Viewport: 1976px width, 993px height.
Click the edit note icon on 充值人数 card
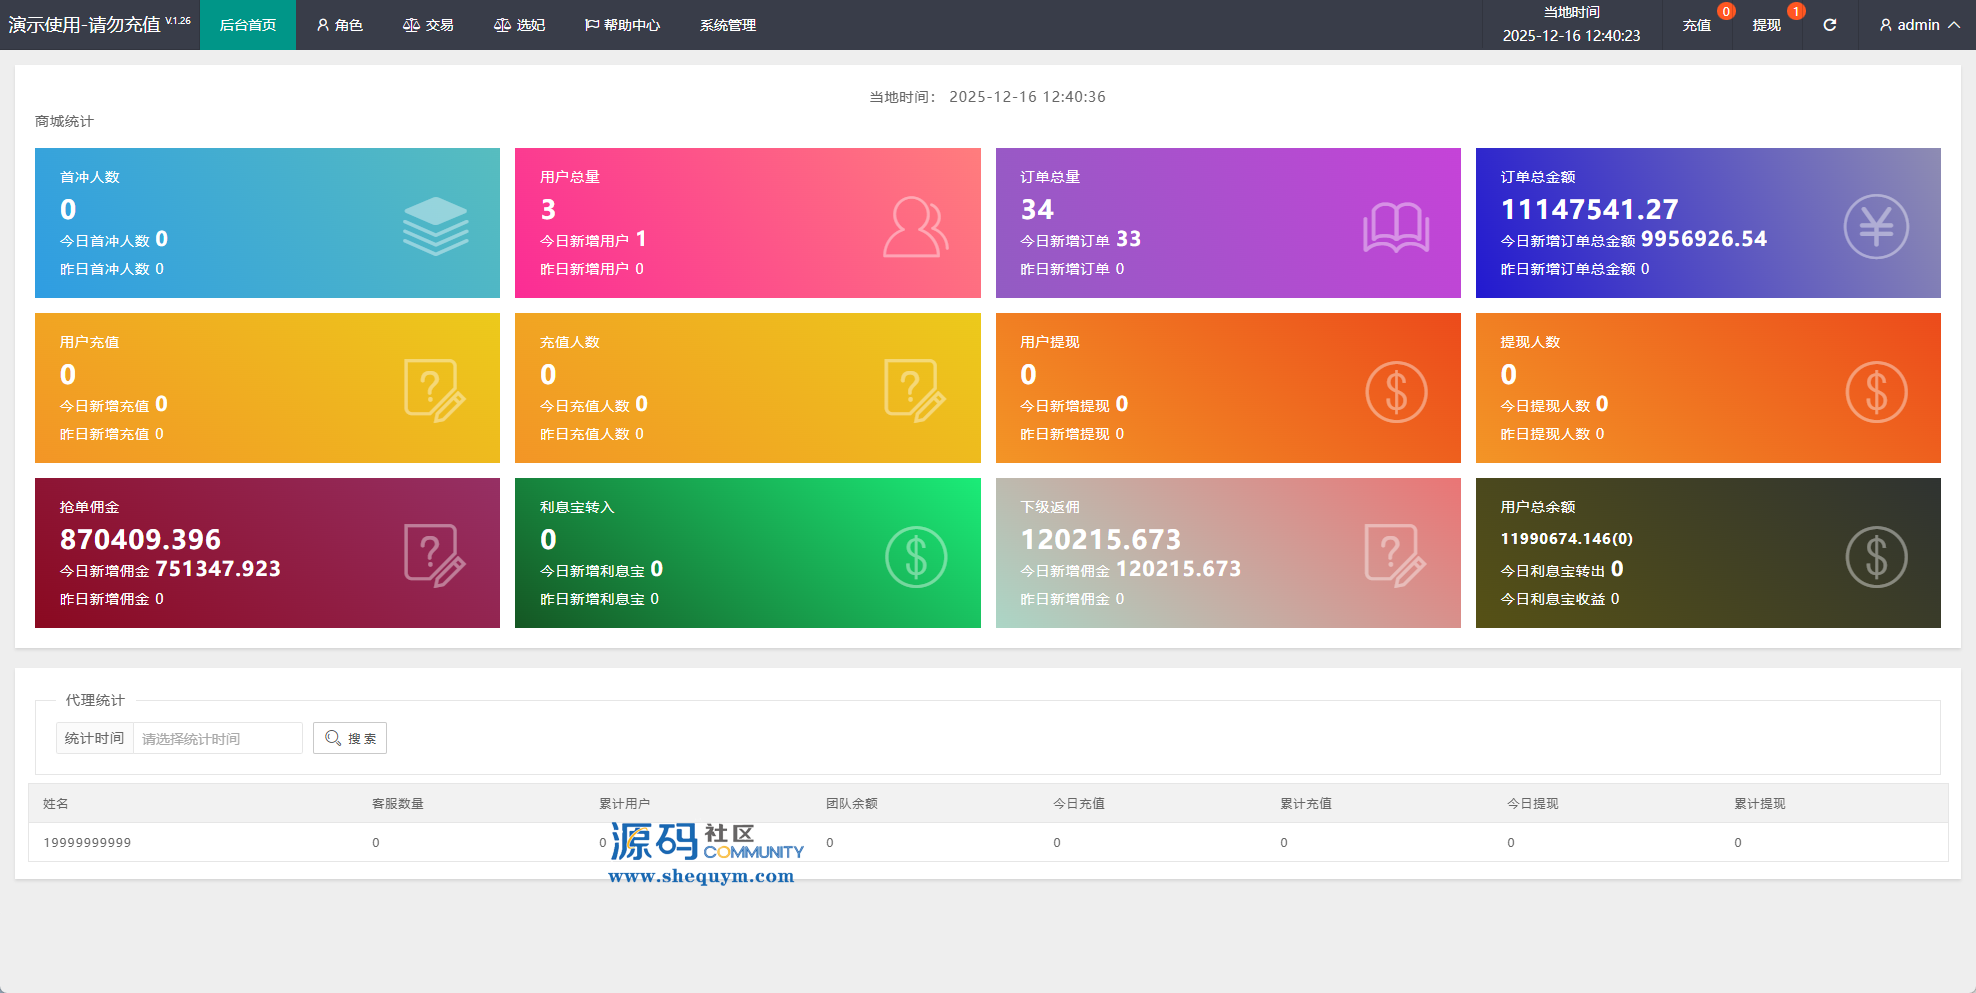coord(914,390)
